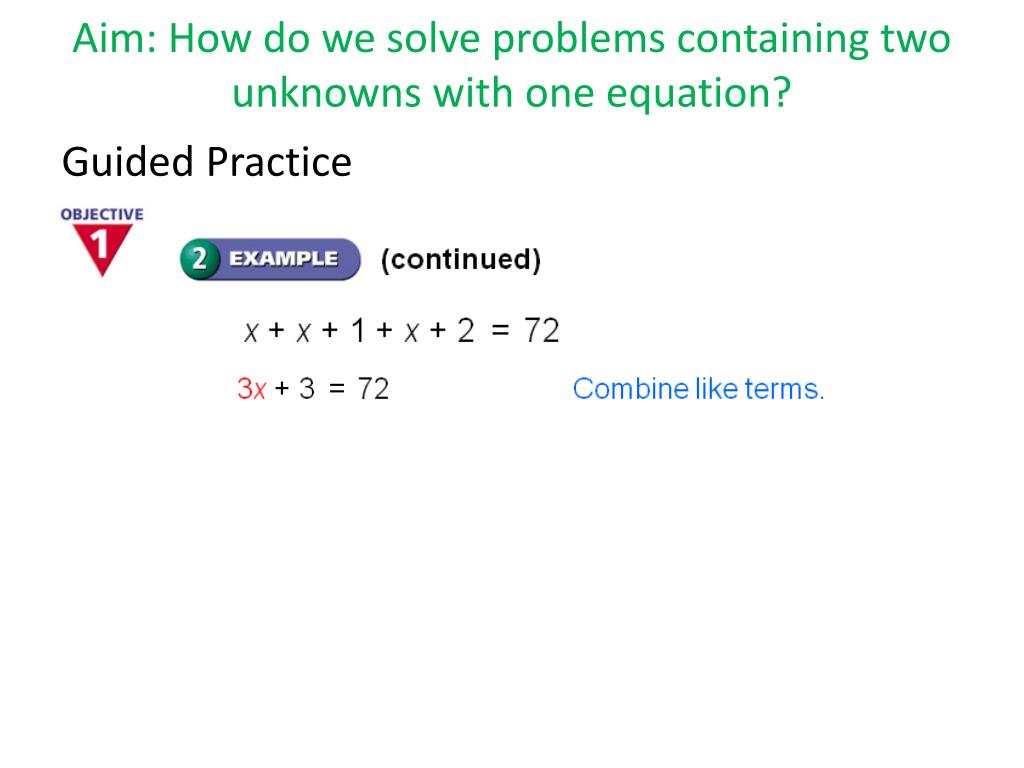1024x768 pixels.
Task: Click the number 1 in the top equation
Action: (358, 330)
